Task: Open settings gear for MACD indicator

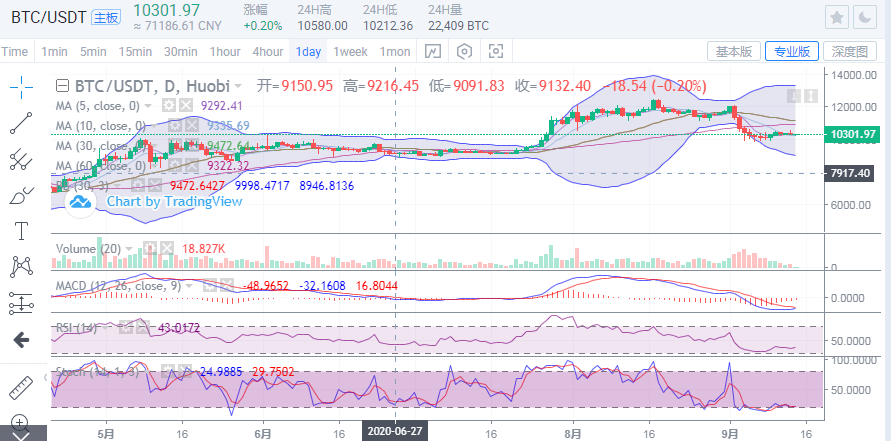Action: [x=209, y=285]
